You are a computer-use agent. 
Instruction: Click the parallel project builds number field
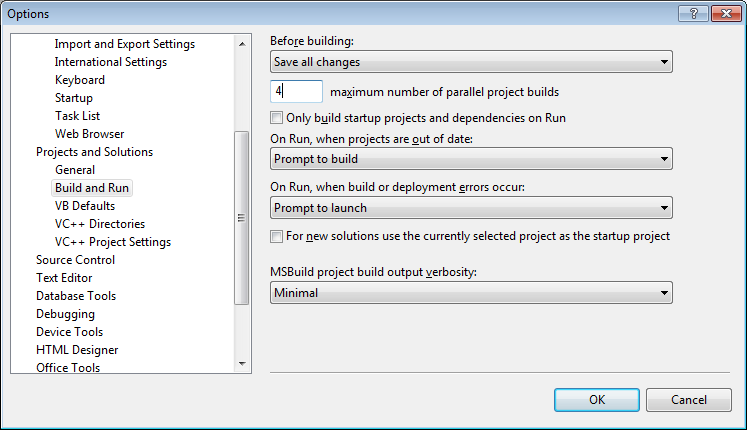pyautogui.click(x=297, y=92)
